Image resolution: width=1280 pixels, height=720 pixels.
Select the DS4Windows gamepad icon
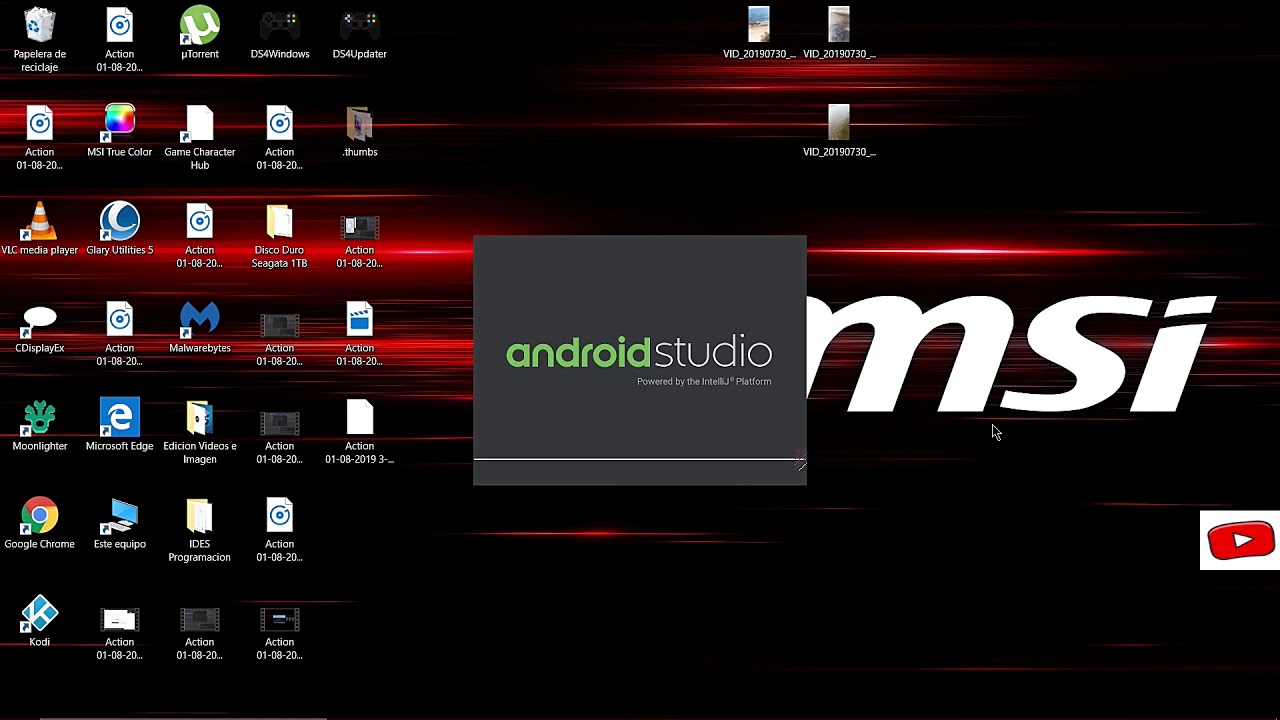[x=280, y=25]
